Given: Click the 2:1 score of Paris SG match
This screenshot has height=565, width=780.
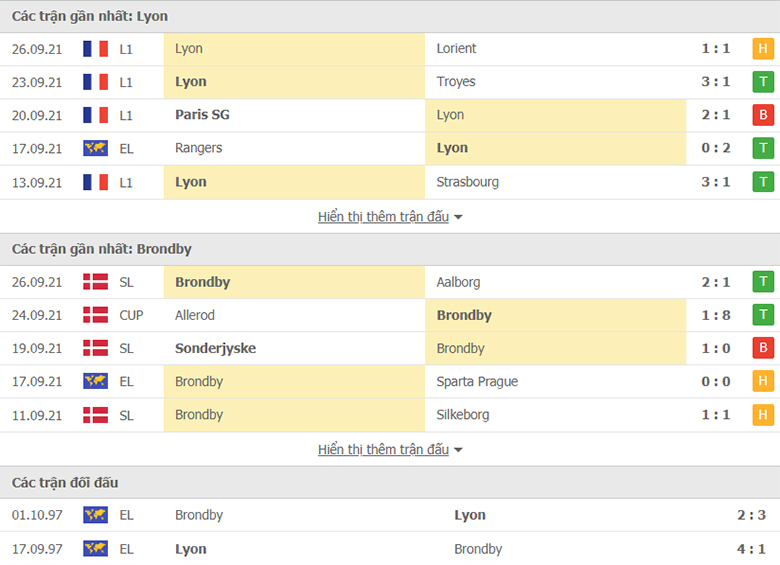Looking at the screenshot, I should (x=716, y=115).
